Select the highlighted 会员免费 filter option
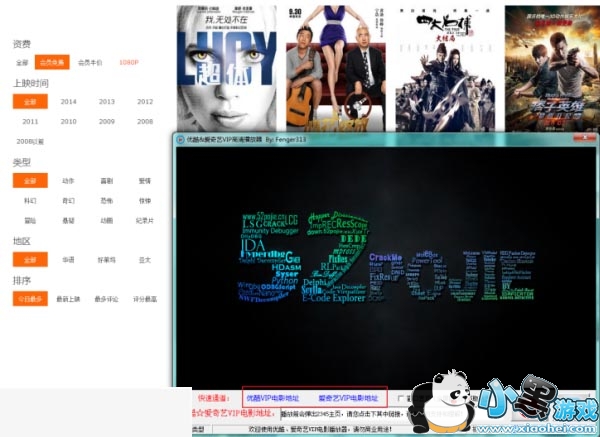 point(52,62)
